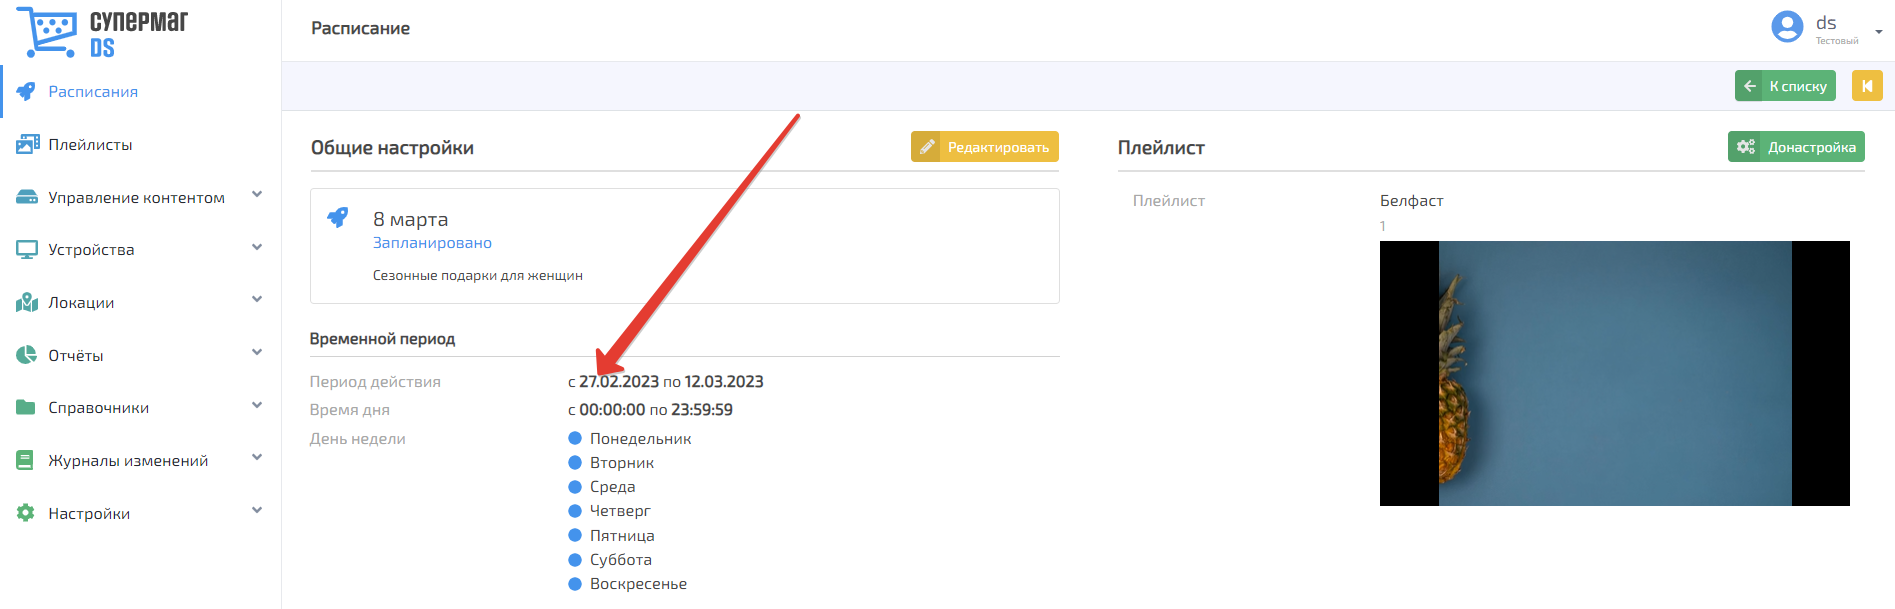Viewport: 1895px width, 609px height.
Task: Click the День недели label
Action: pos(358,439)
